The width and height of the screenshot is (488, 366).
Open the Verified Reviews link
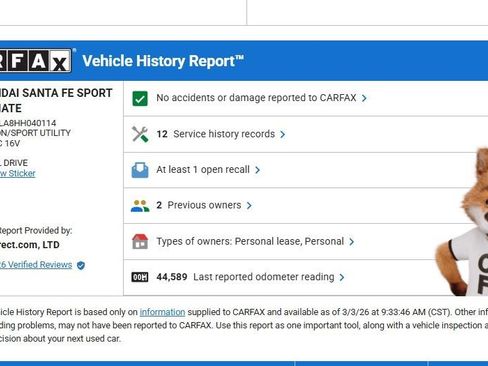[x=36, y=265]
